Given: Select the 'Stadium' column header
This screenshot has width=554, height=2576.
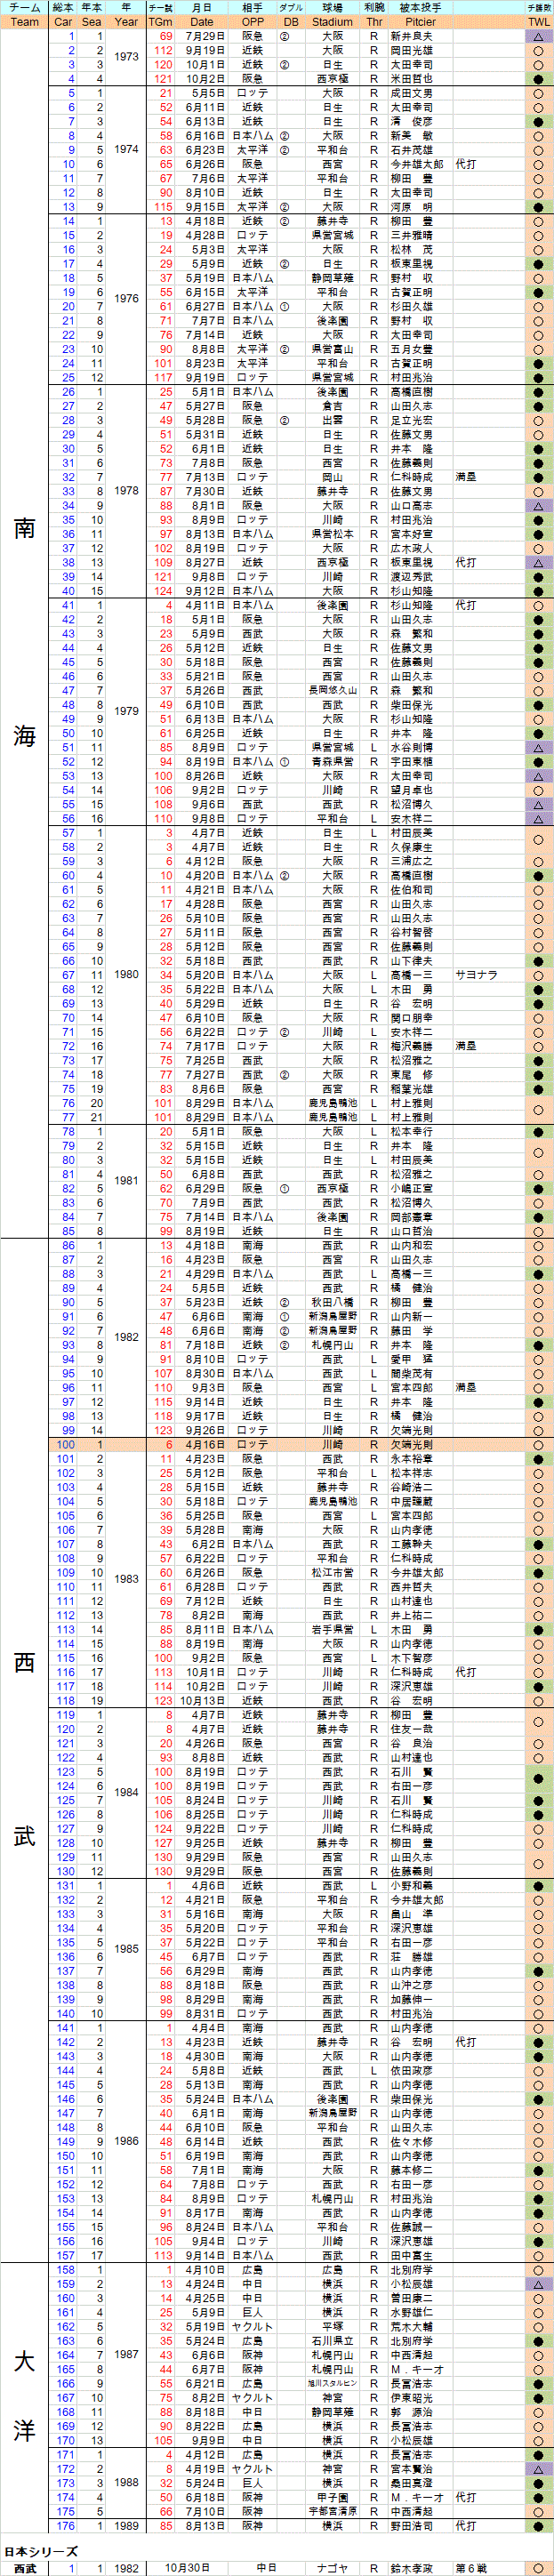Looking at the screenshot, I should [x=332, y=22].
